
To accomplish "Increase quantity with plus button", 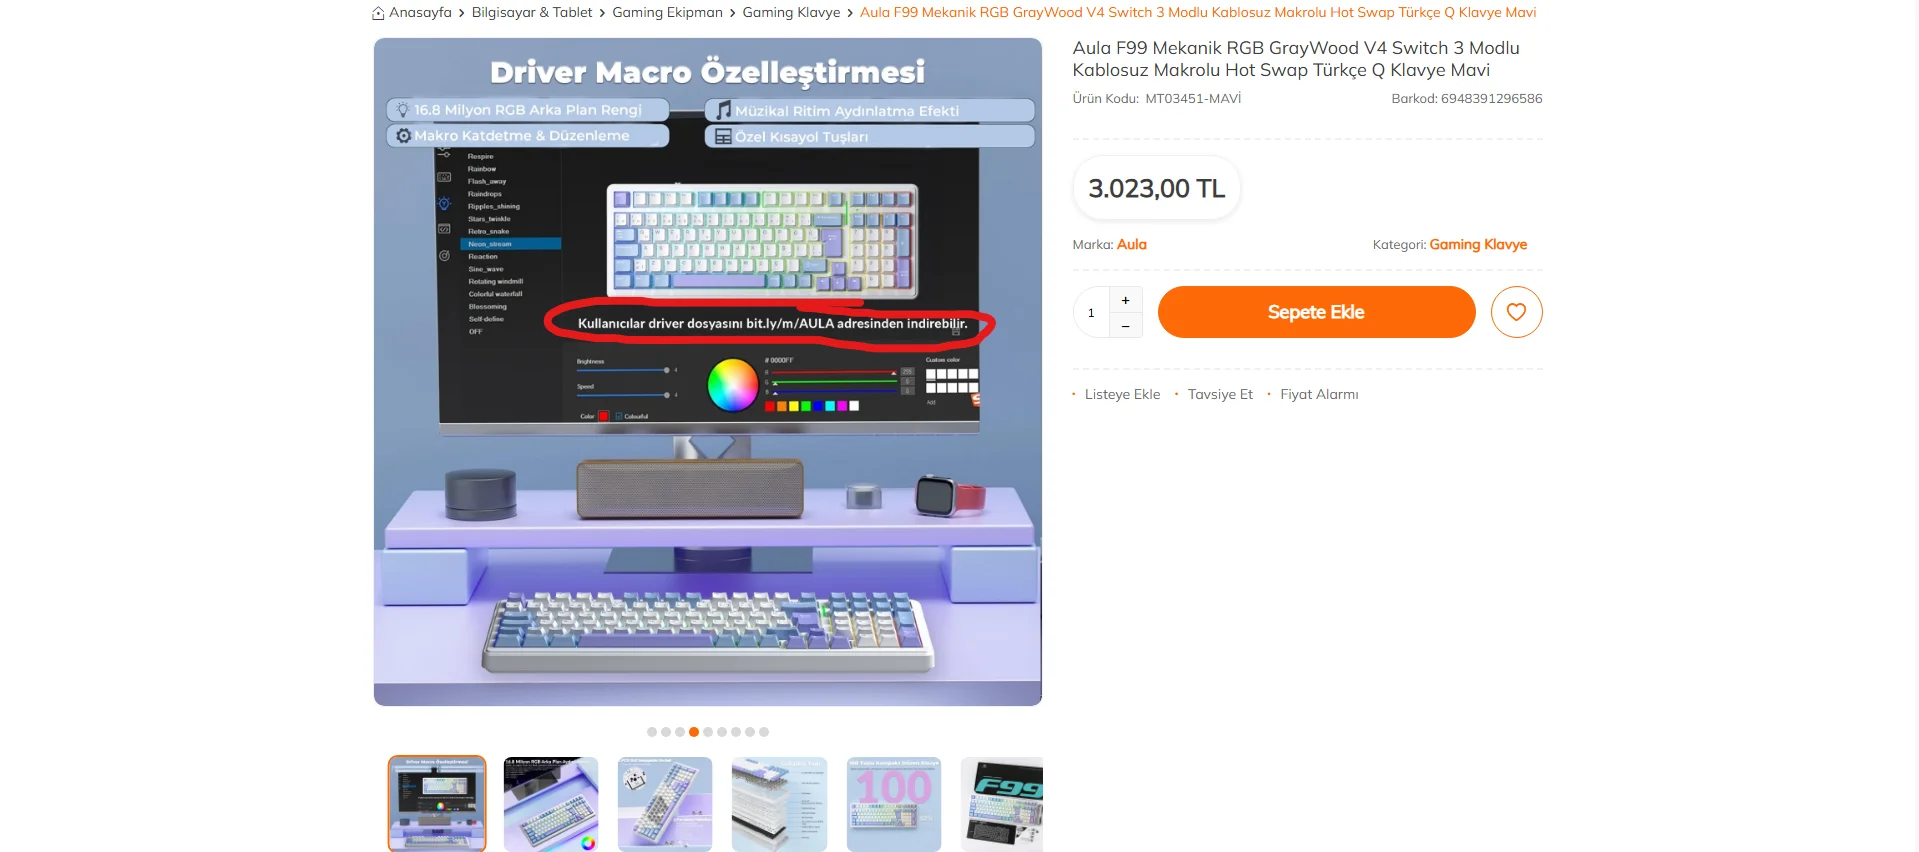I will [1125, 300].
